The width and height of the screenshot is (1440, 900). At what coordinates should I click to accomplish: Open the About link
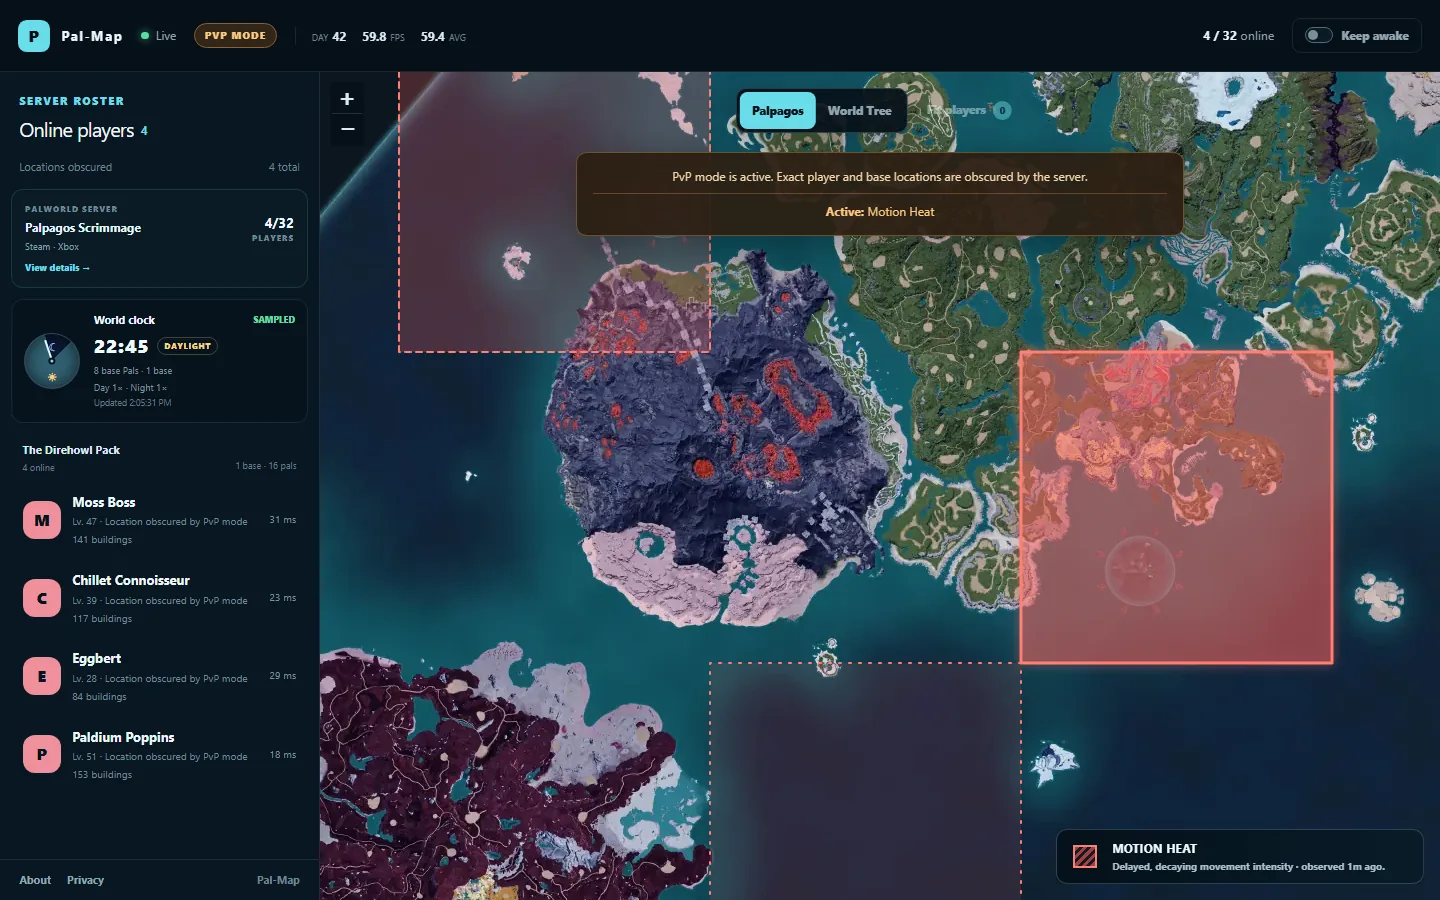[35, 880]
